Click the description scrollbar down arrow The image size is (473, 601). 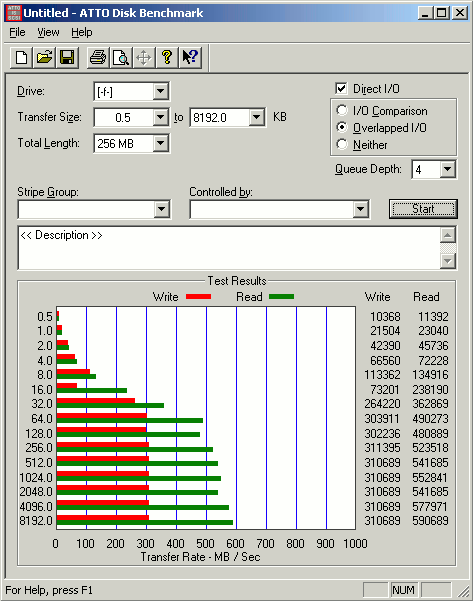coord(448,261)
